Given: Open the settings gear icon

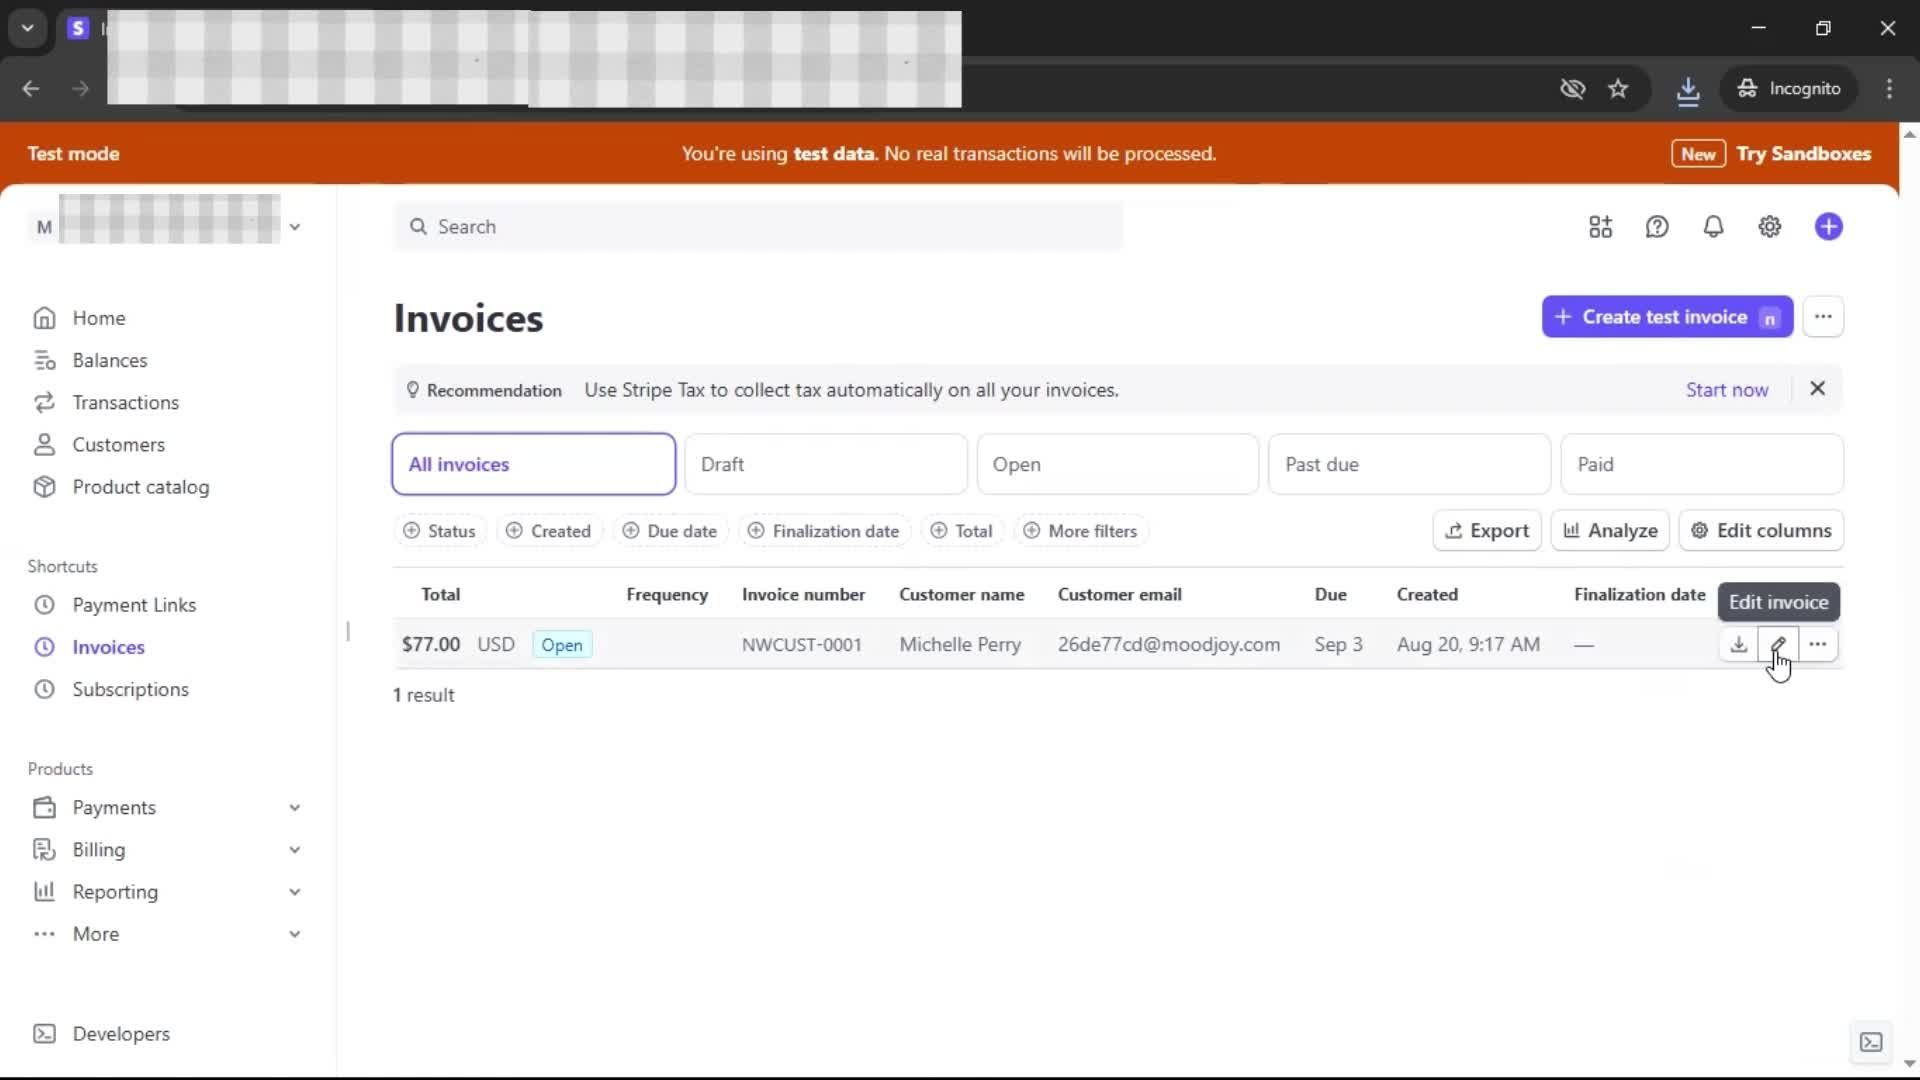Looking at the screenshot, I should point(1769,227).
